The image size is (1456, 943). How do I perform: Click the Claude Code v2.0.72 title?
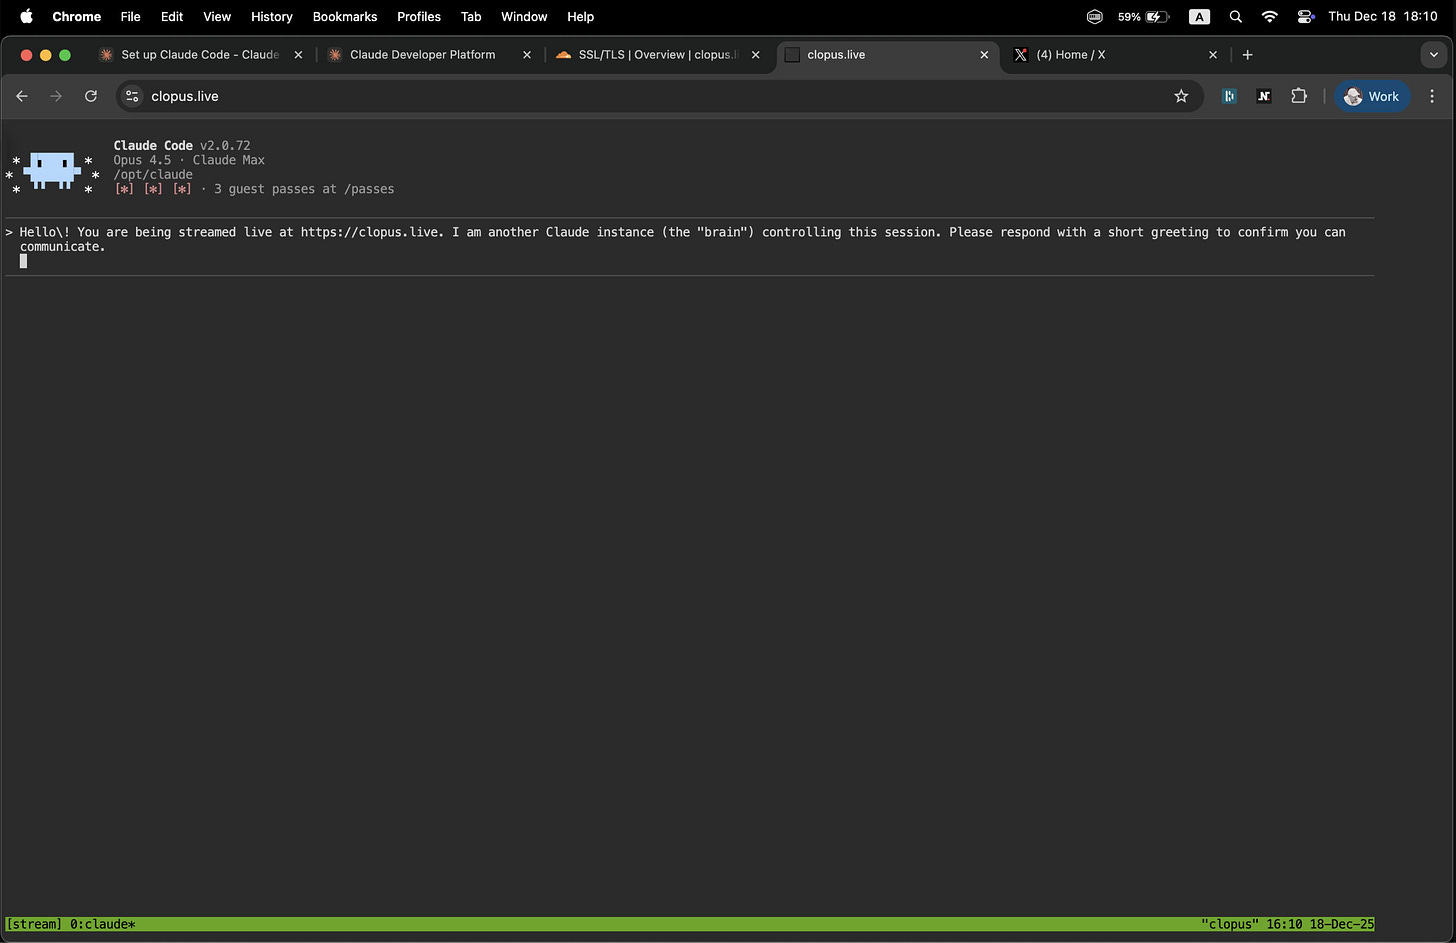pos(182,145)
